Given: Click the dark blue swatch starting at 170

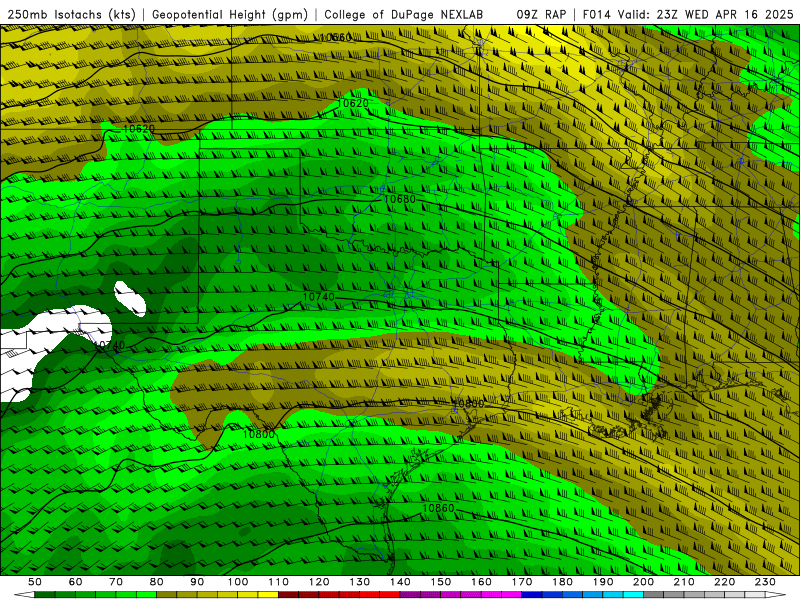Looking at the screenshot, I should click(532, 595).
